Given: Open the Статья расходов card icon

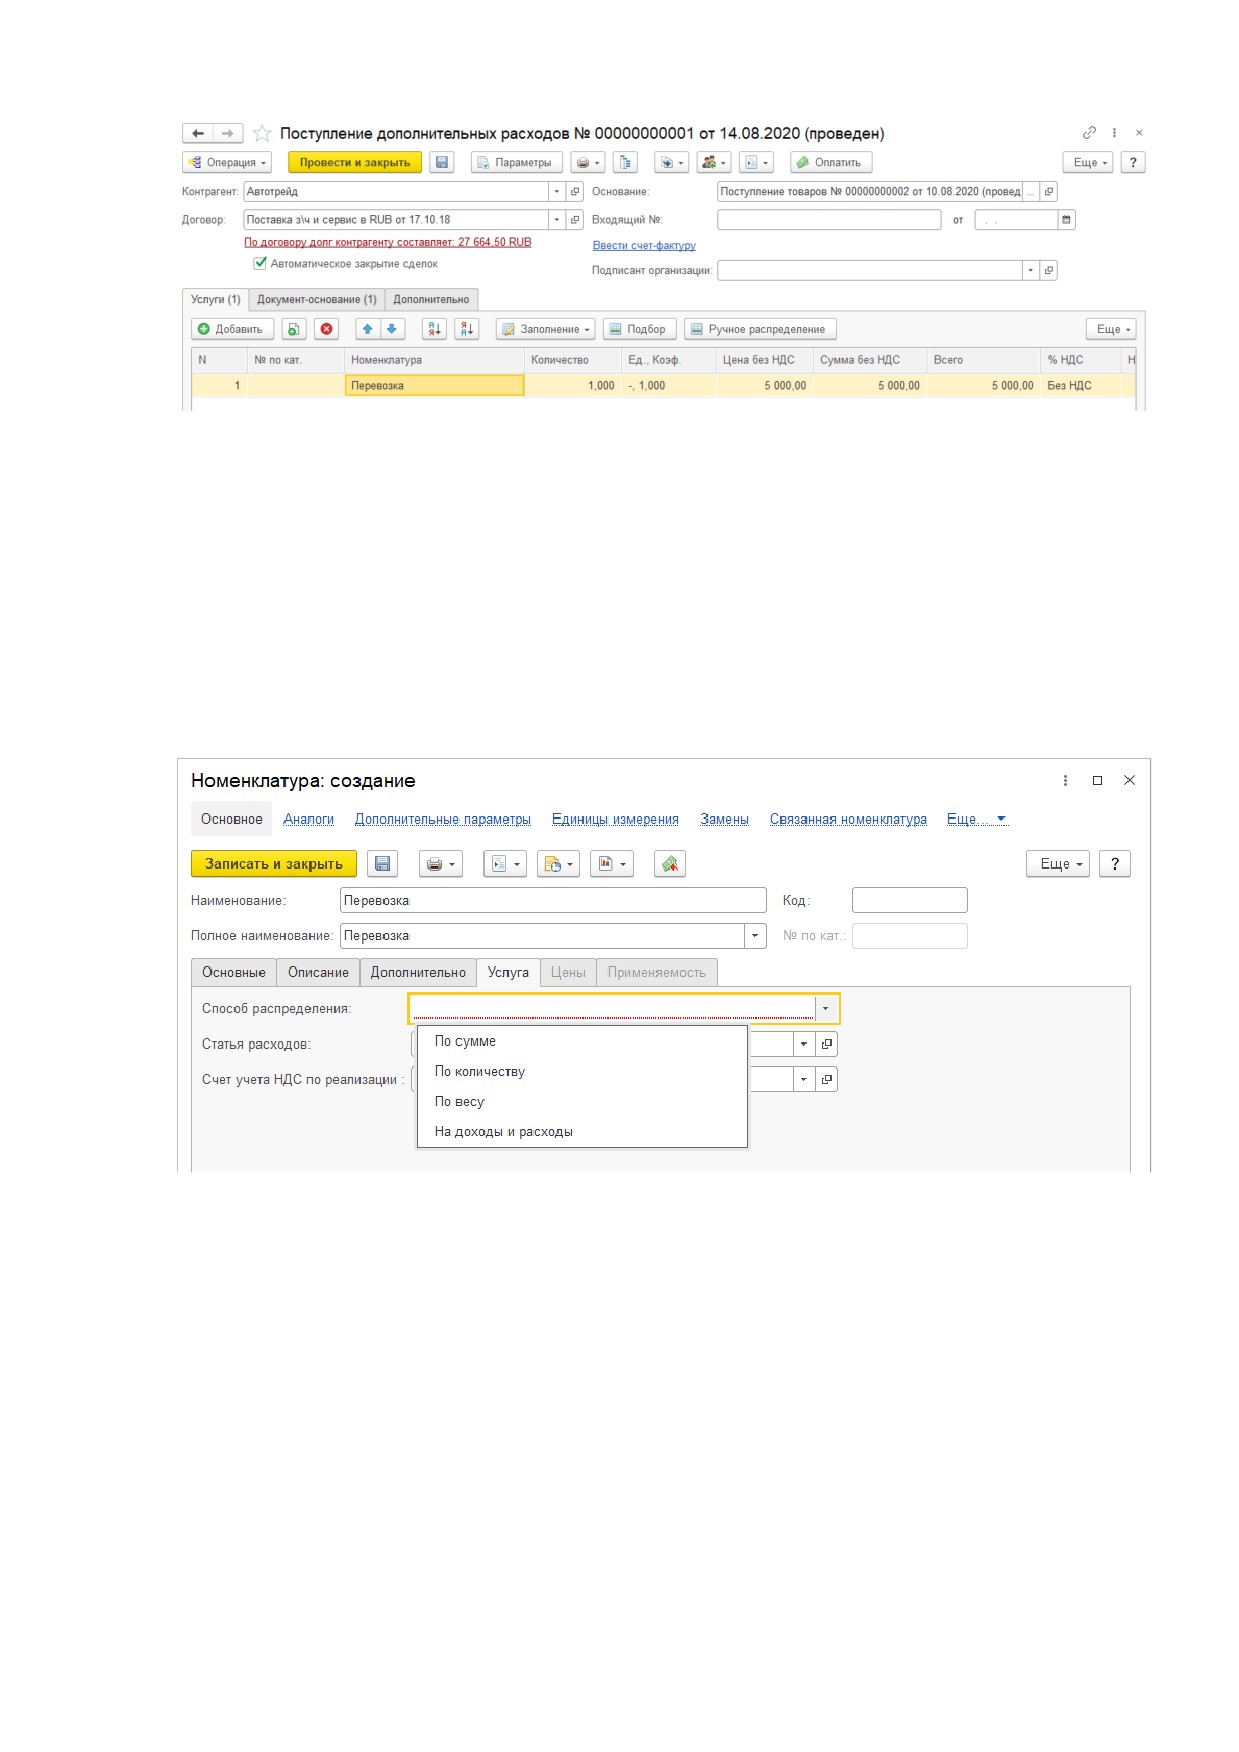Looking at the screenshot, I should (827, 1044).
